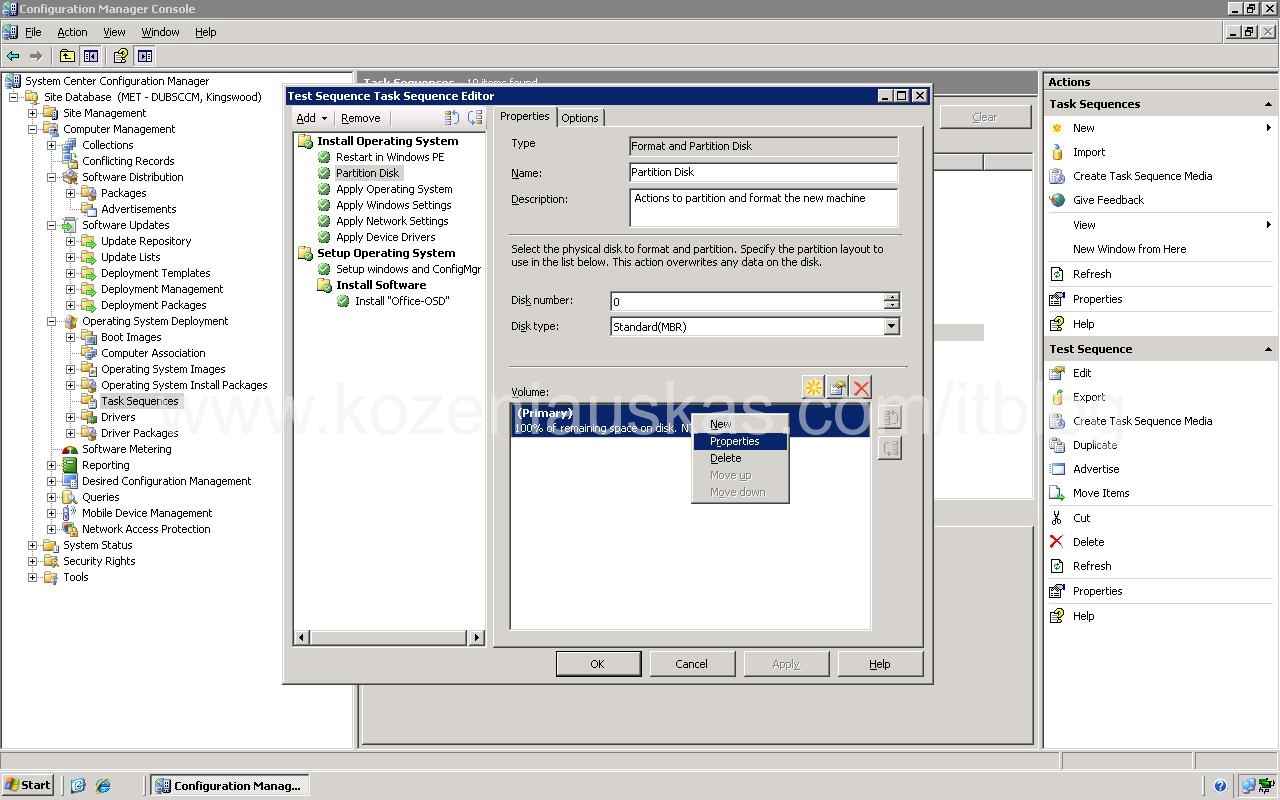Image resolution: width=1280 pixels, height=800 pixels.
Task: Select Install "Office-OSD" step
Action: (402, 301)
